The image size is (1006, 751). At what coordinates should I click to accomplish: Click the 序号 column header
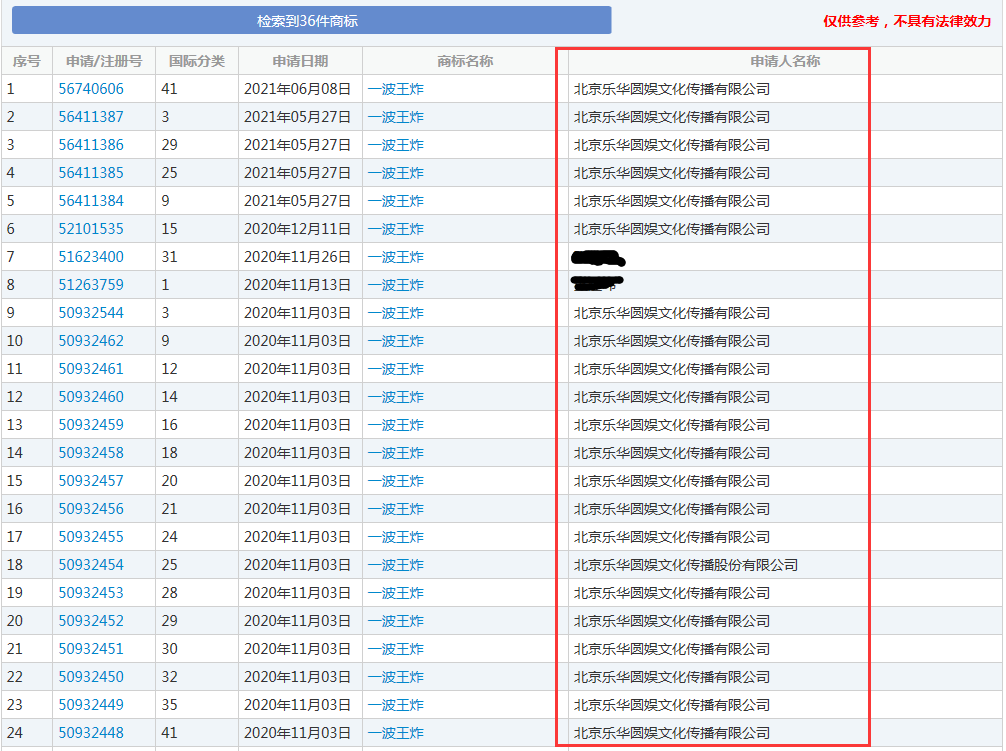click(x=26, y=61)
